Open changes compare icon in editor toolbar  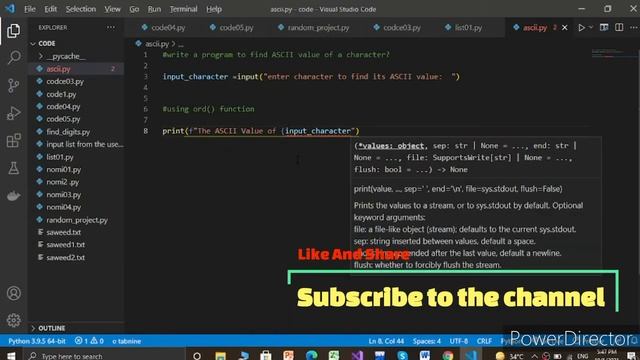pos(604,27)
